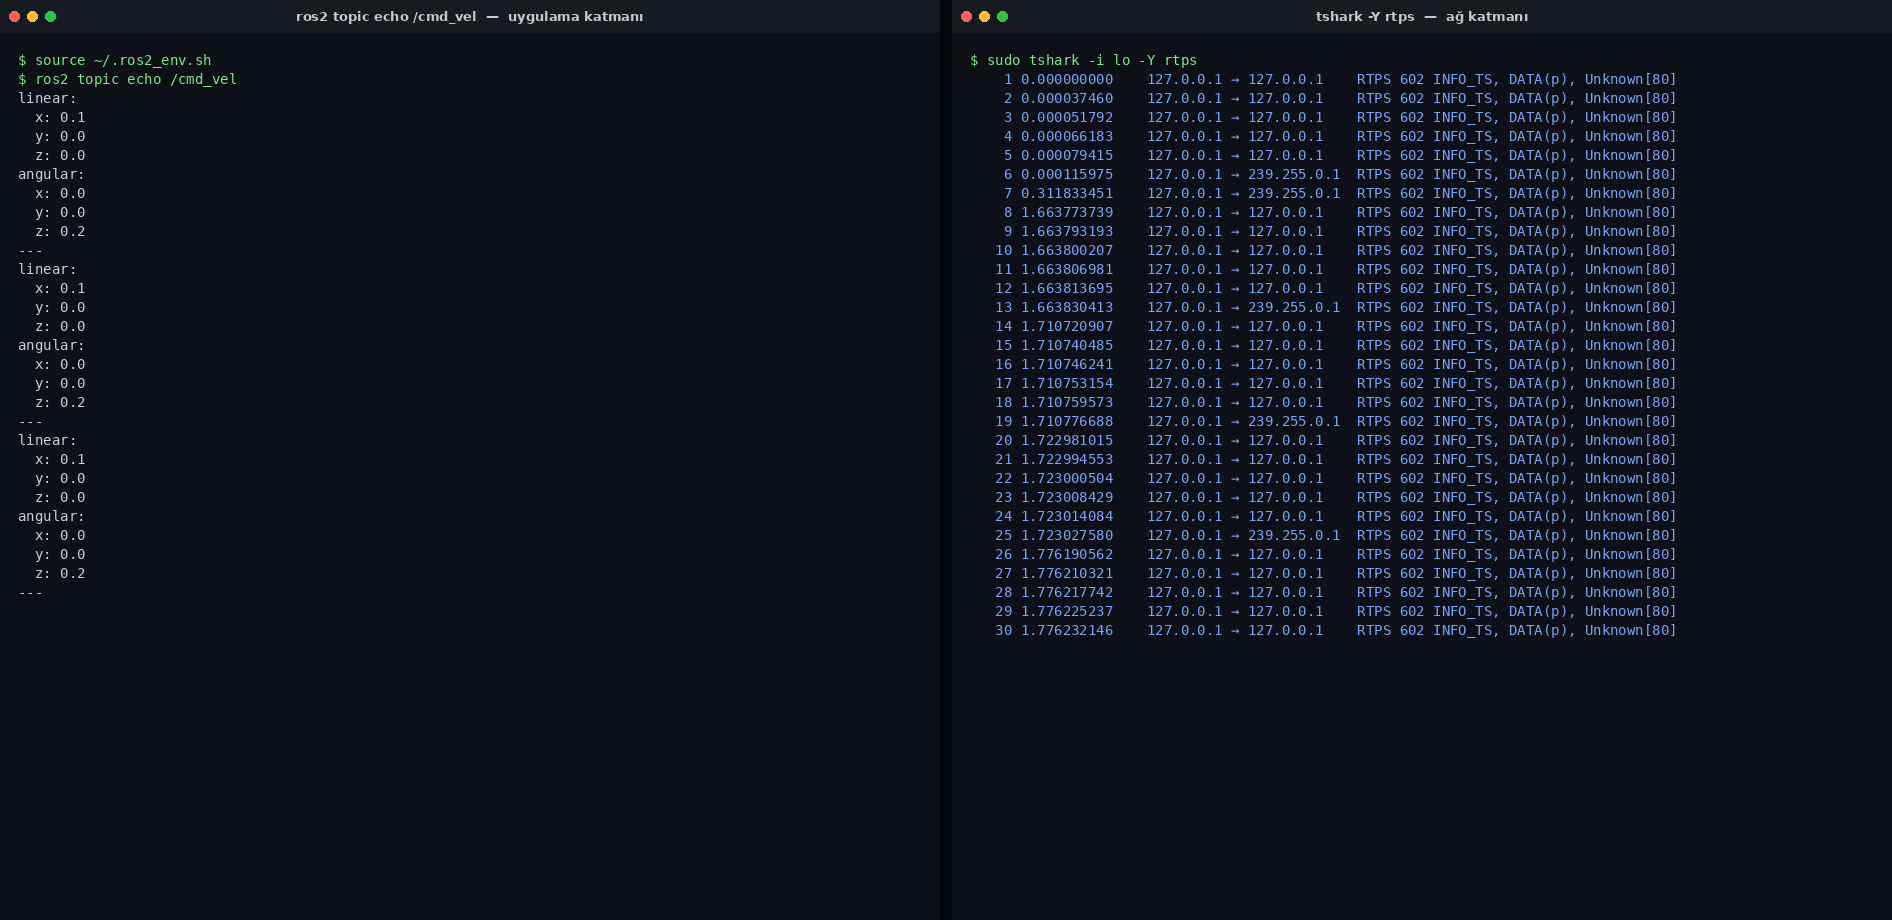This screenshot has width=1892, height=920.
Task: Click tshark packet 8 timestamp 1.663773739
Action: point(1067,212)
